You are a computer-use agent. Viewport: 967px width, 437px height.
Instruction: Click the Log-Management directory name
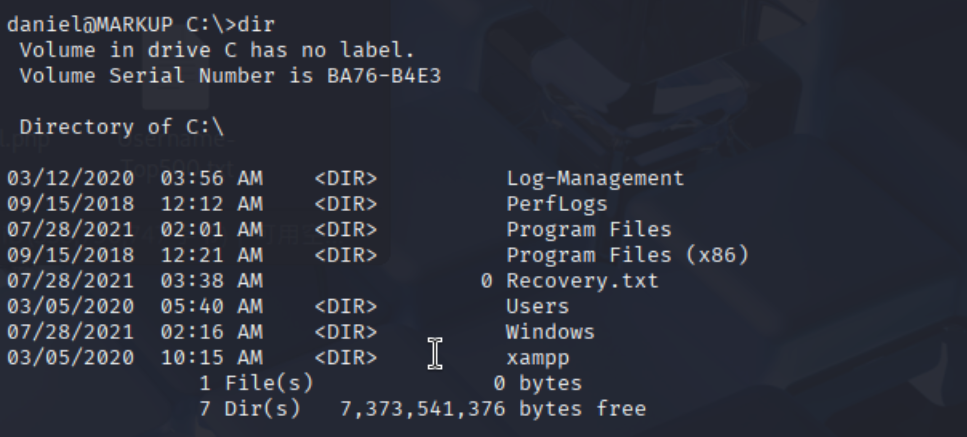point(595,178)
